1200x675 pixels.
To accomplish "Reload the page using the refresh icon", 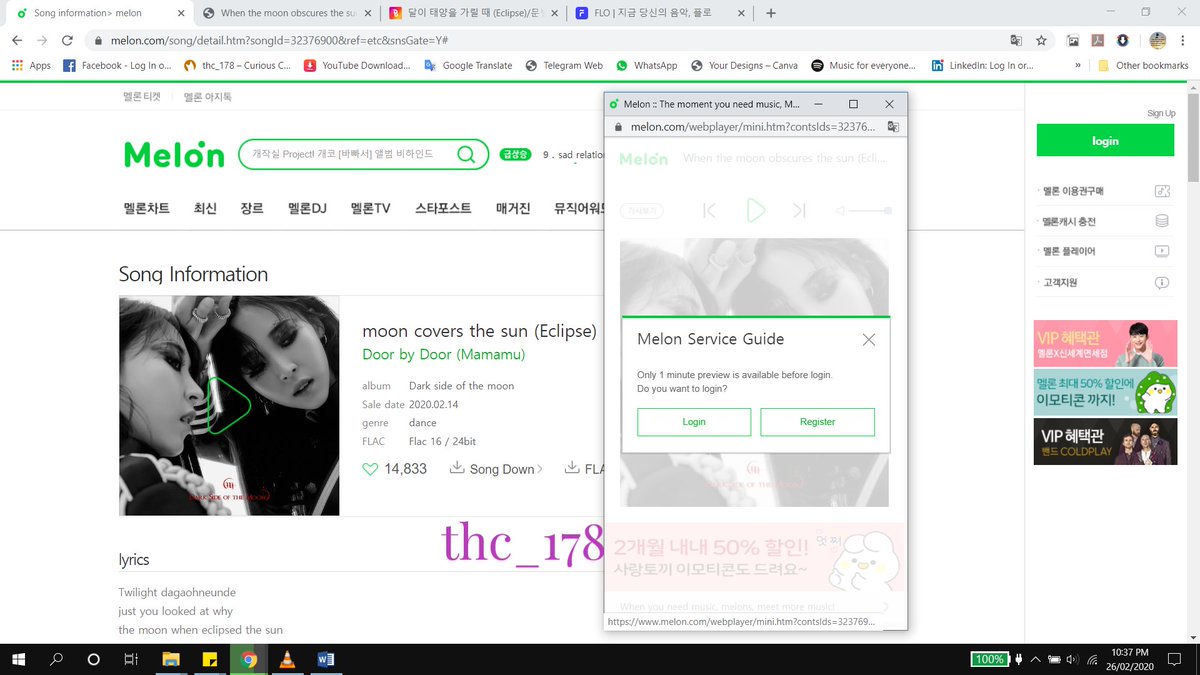I will 67,41.
